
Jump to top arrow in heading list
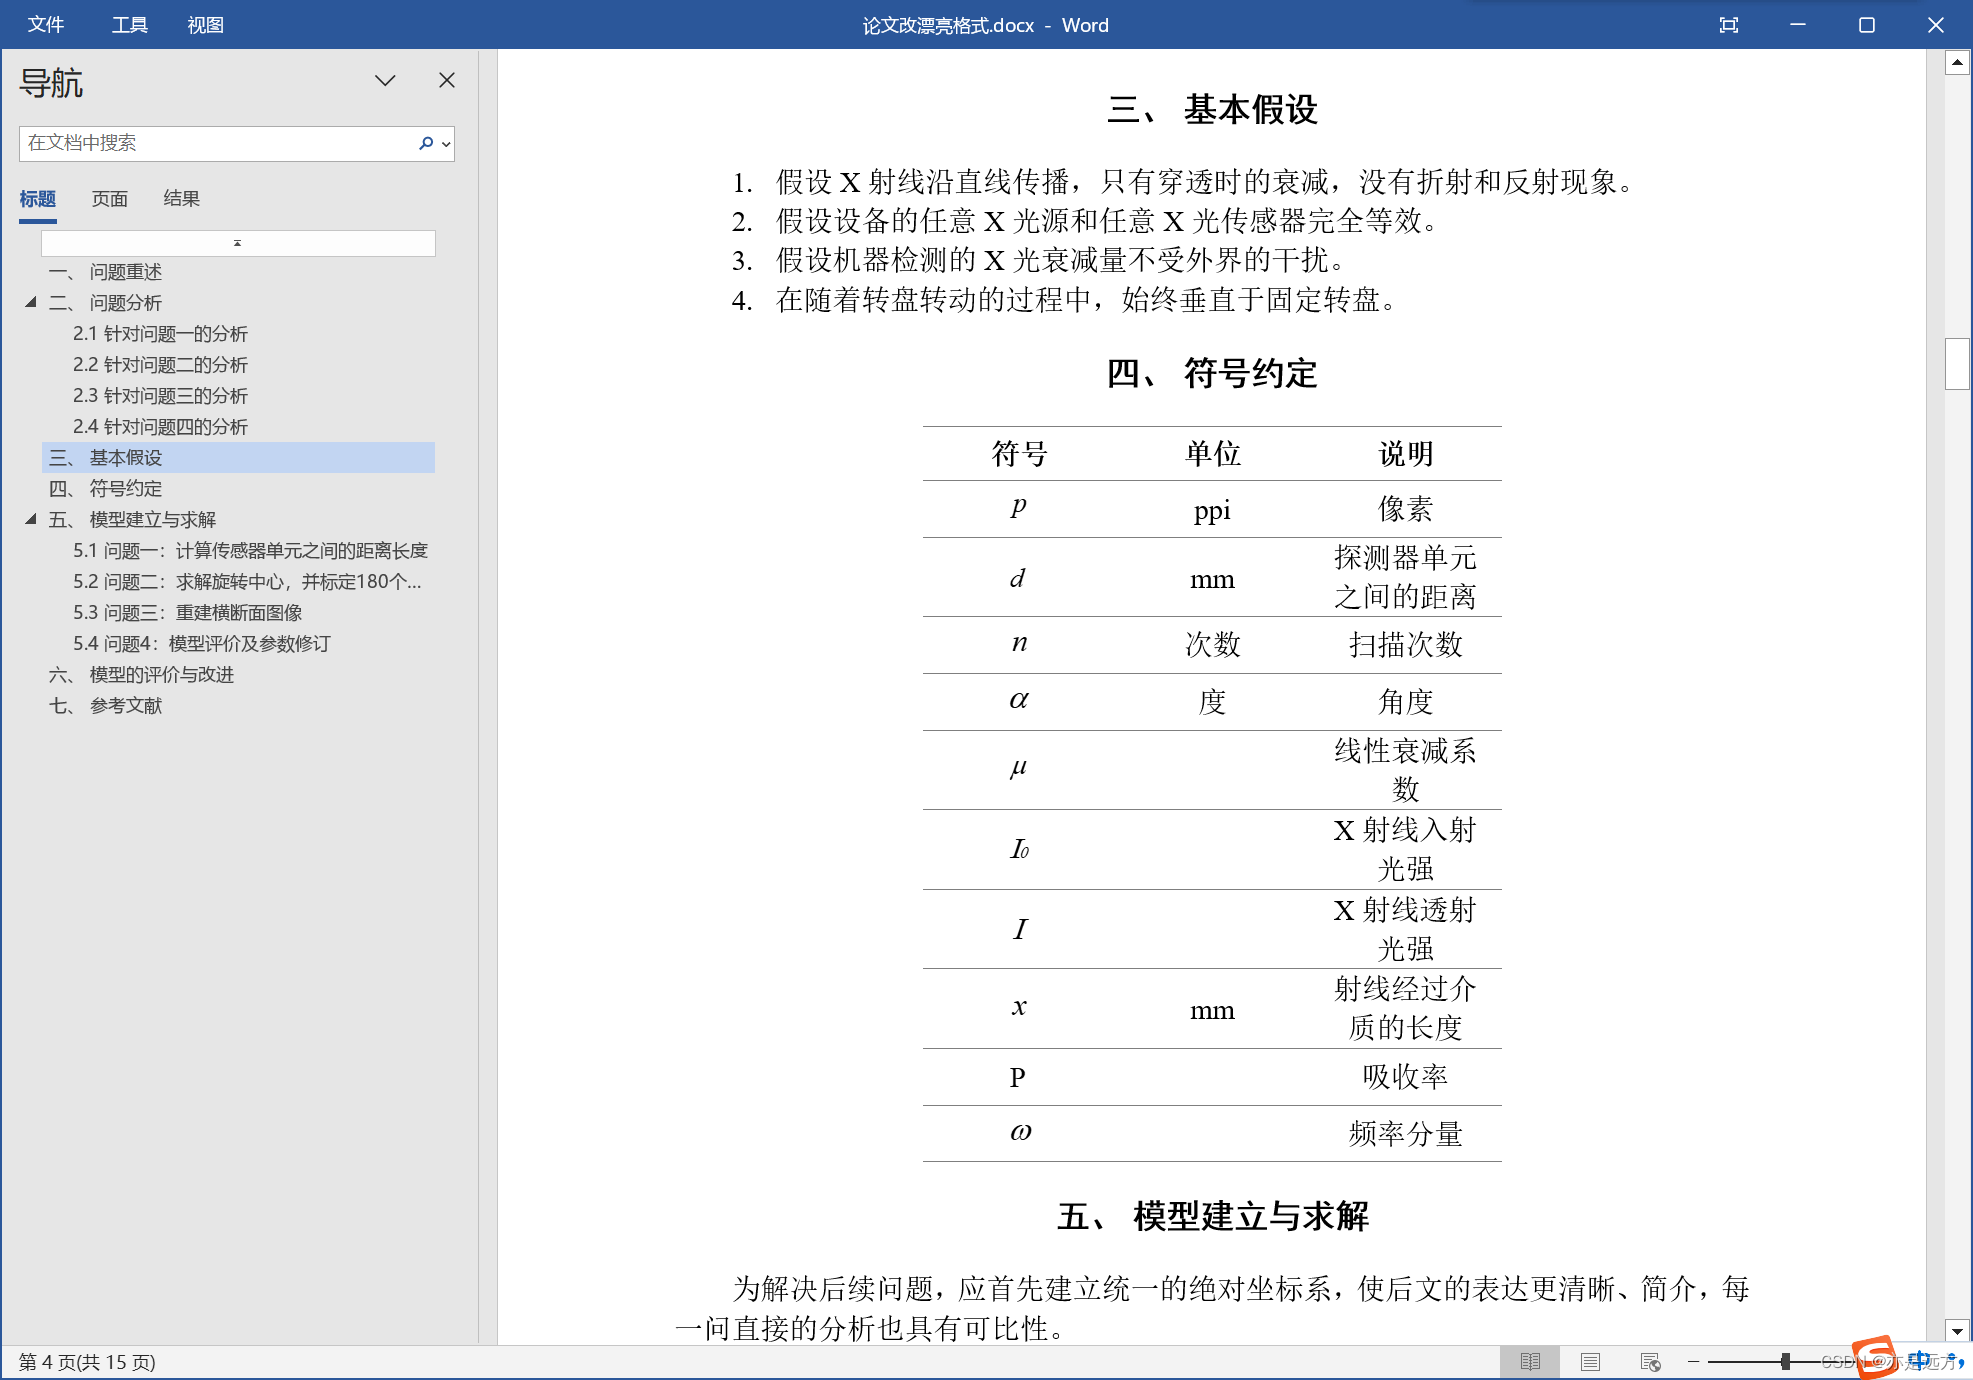coord(238,243)
